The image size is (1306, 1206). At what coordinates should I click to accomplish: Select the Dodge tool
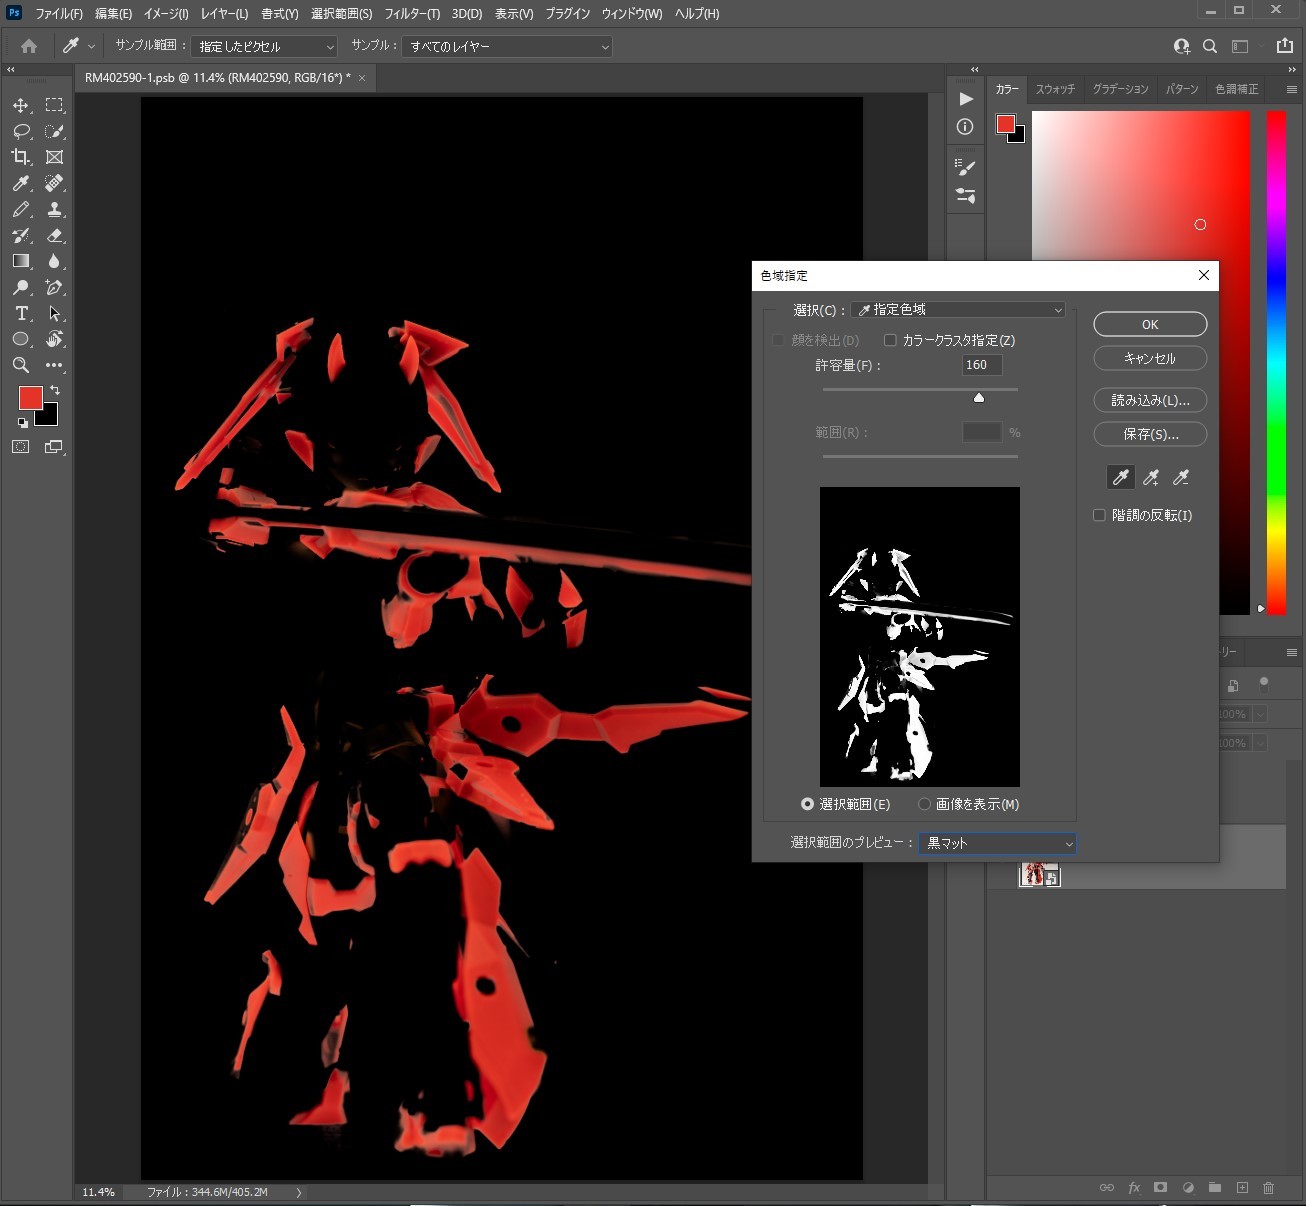point(21,287)
